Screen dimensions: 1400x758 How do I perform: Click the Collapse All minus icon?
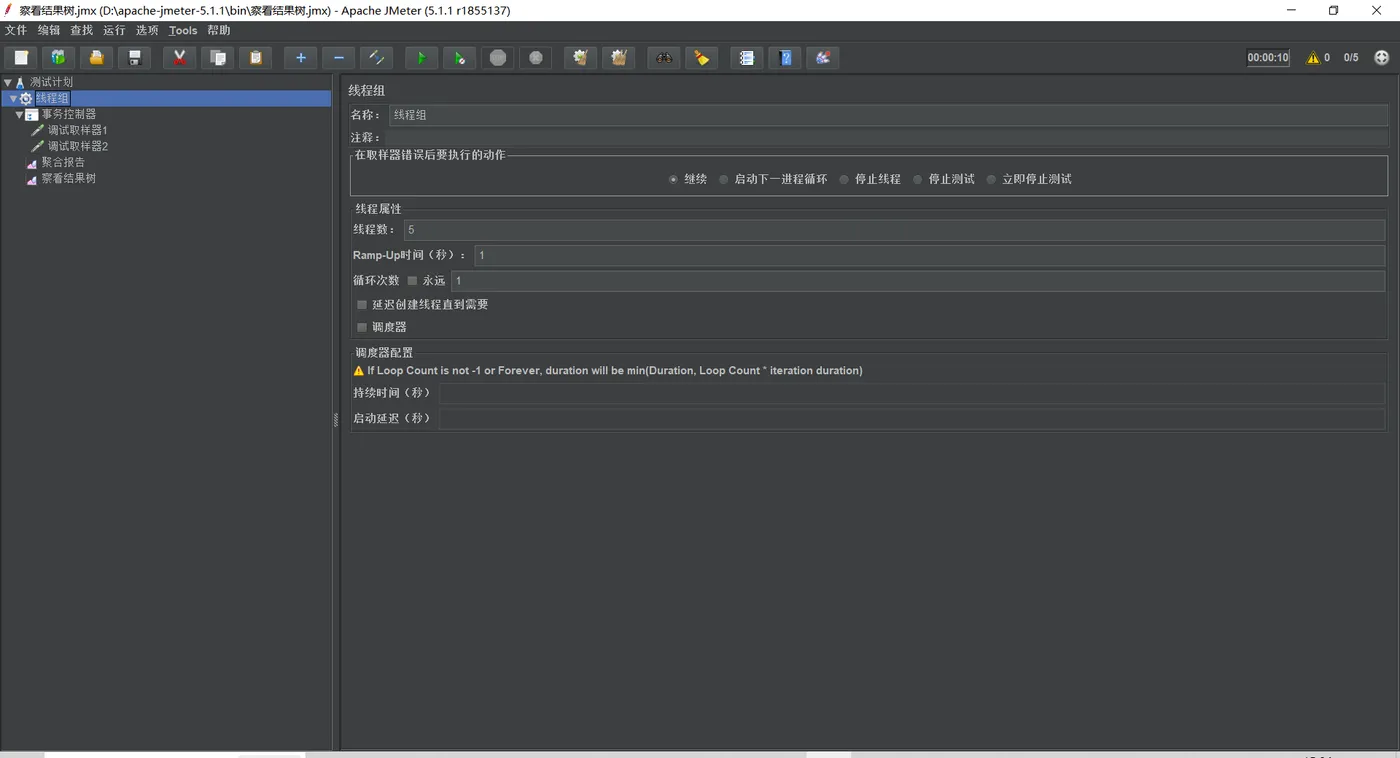338,58
